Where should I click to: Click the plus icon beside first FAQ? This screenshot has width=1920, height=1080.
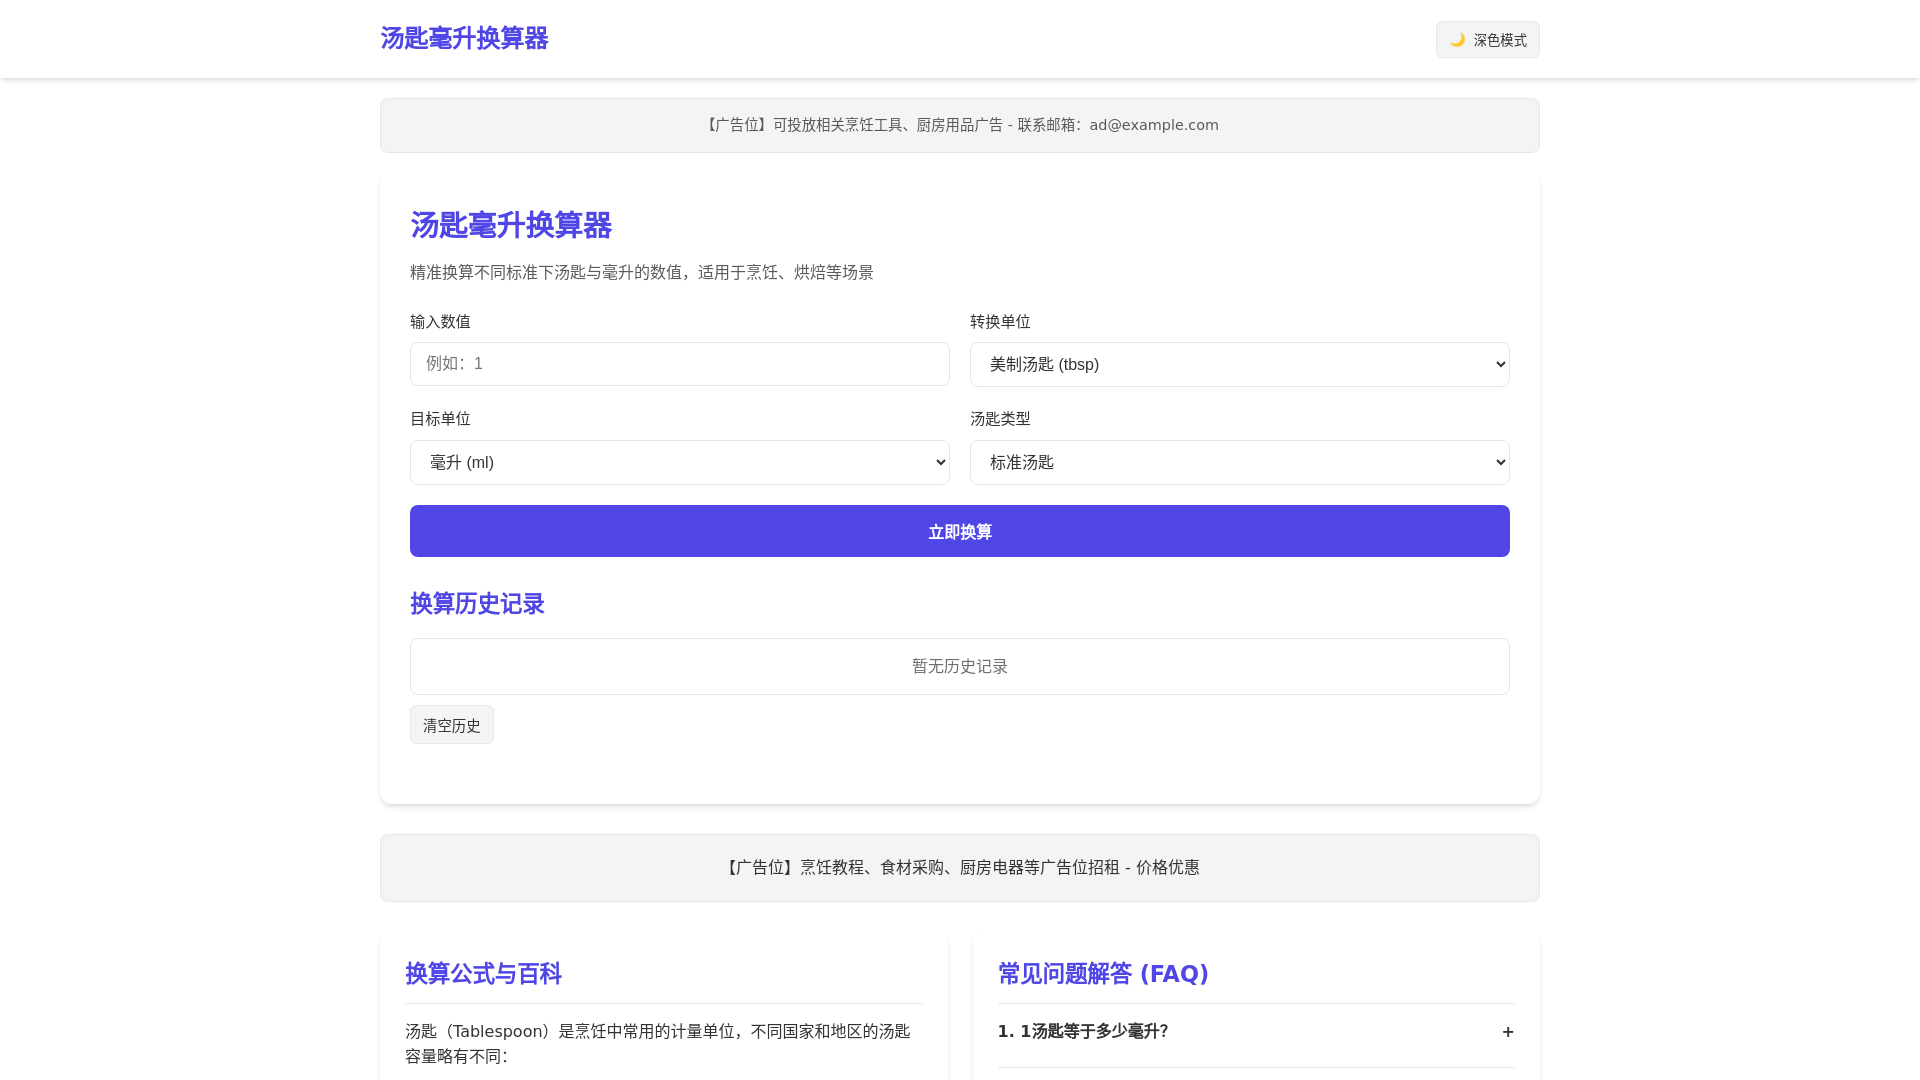point(1508,1032)
